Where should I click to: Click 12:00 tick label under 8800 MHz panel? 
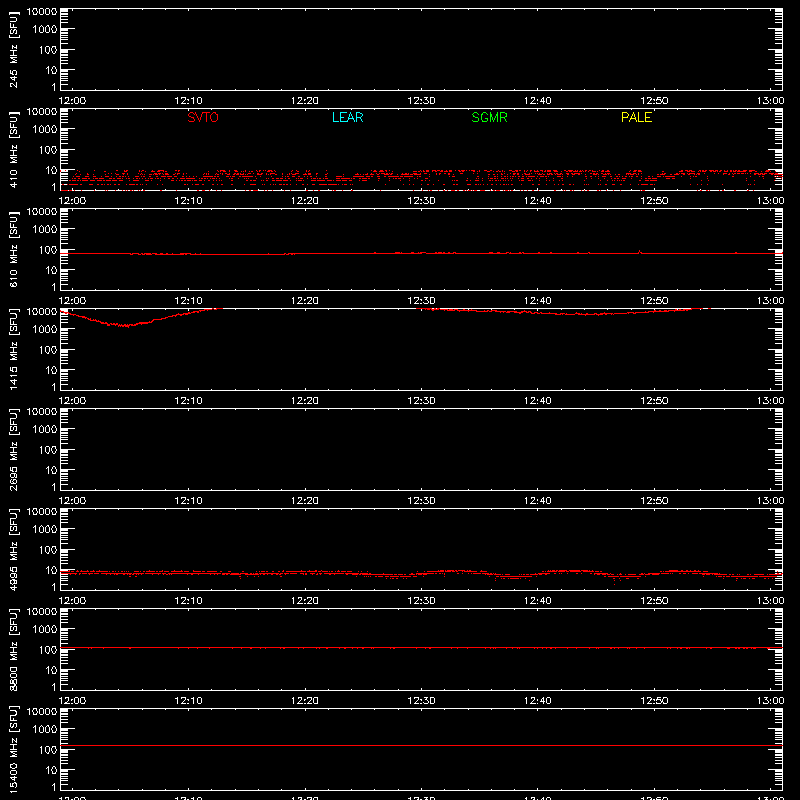tap(72, 701)
